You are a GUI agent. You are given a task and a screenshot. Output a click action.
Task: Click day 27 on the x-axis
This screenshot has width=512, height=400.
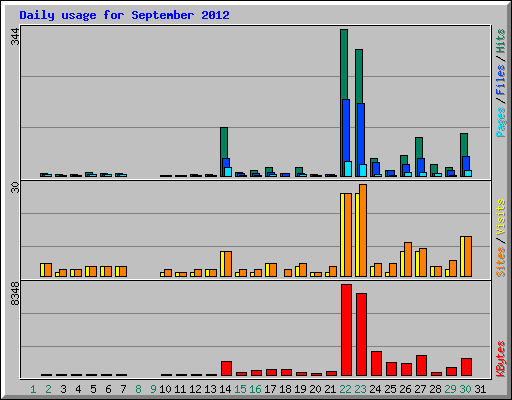(x=420, y=389)
